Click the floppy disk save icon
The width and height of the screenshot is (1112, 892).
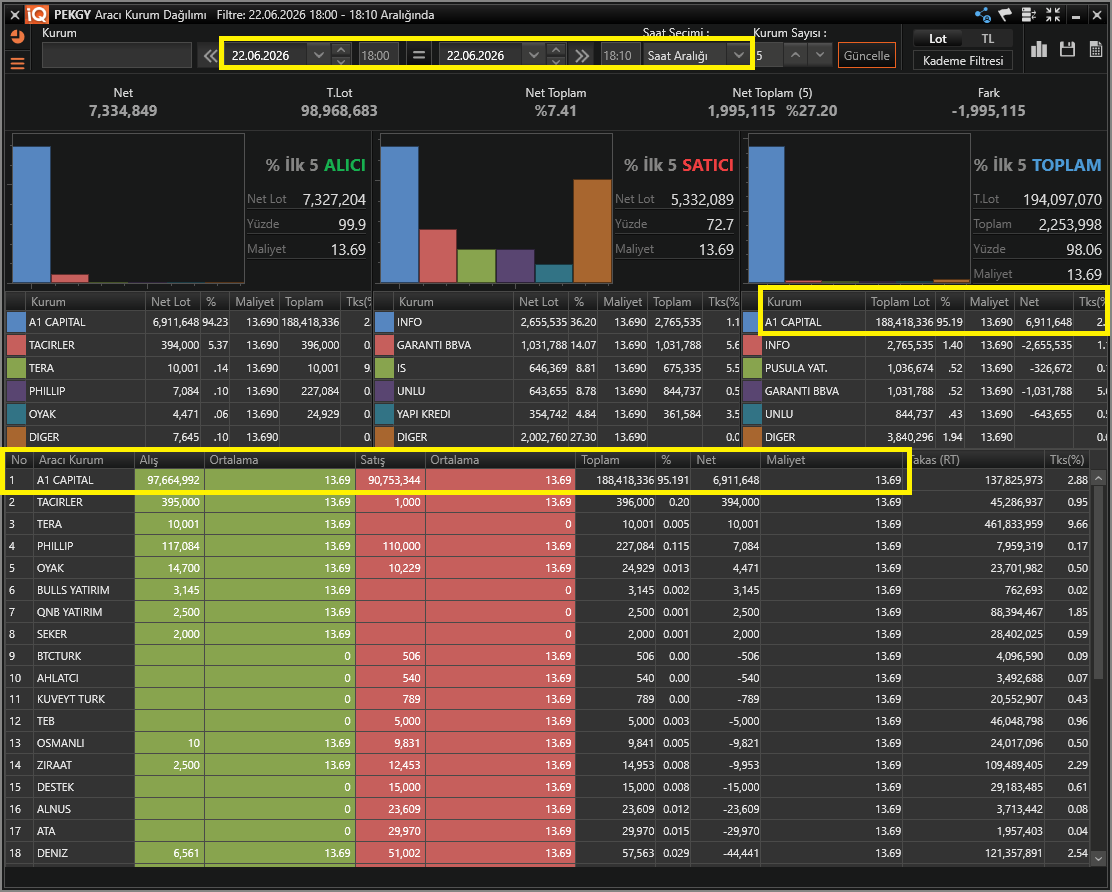1067,49
